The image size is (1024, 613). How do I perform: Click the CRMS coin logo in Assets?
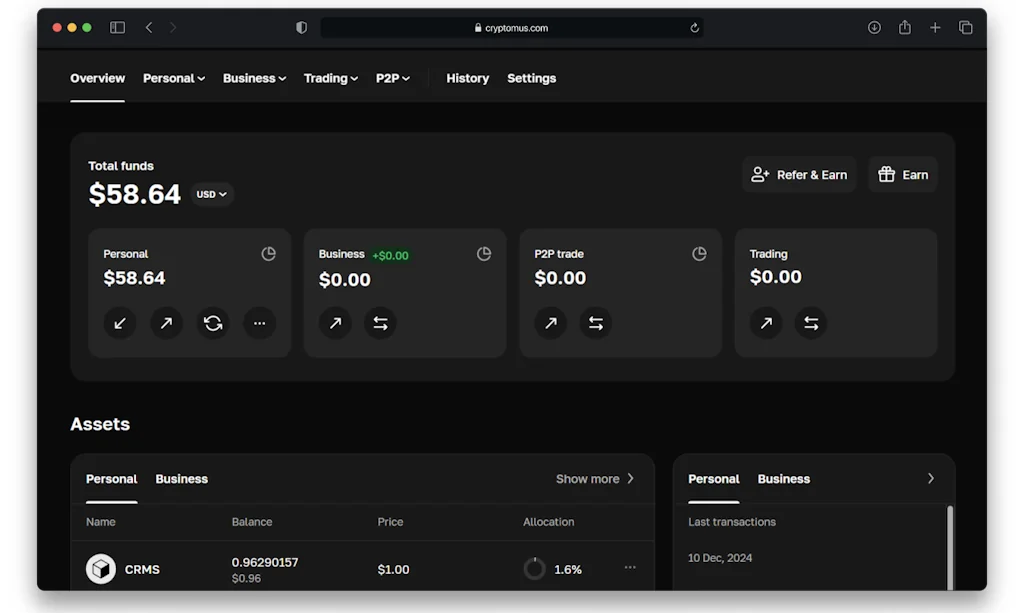coord(101,568)
